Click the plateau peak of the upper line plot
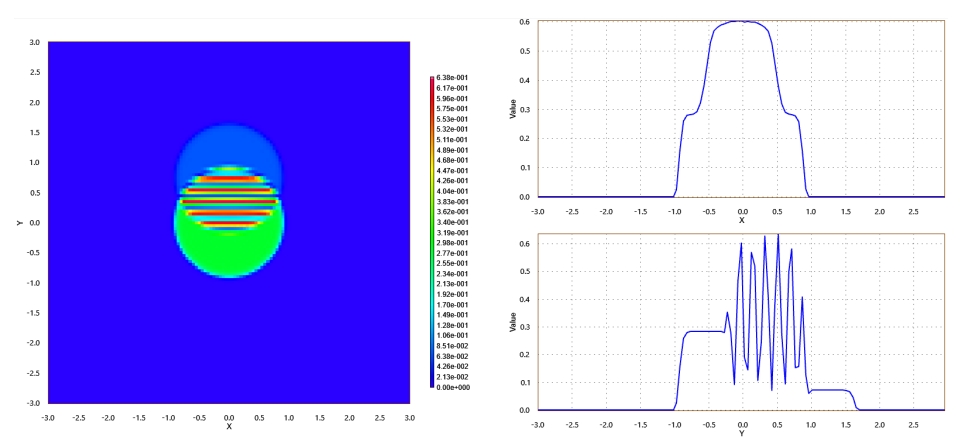The height and width of the screenshot is (448, 960). tap(741, 21)
